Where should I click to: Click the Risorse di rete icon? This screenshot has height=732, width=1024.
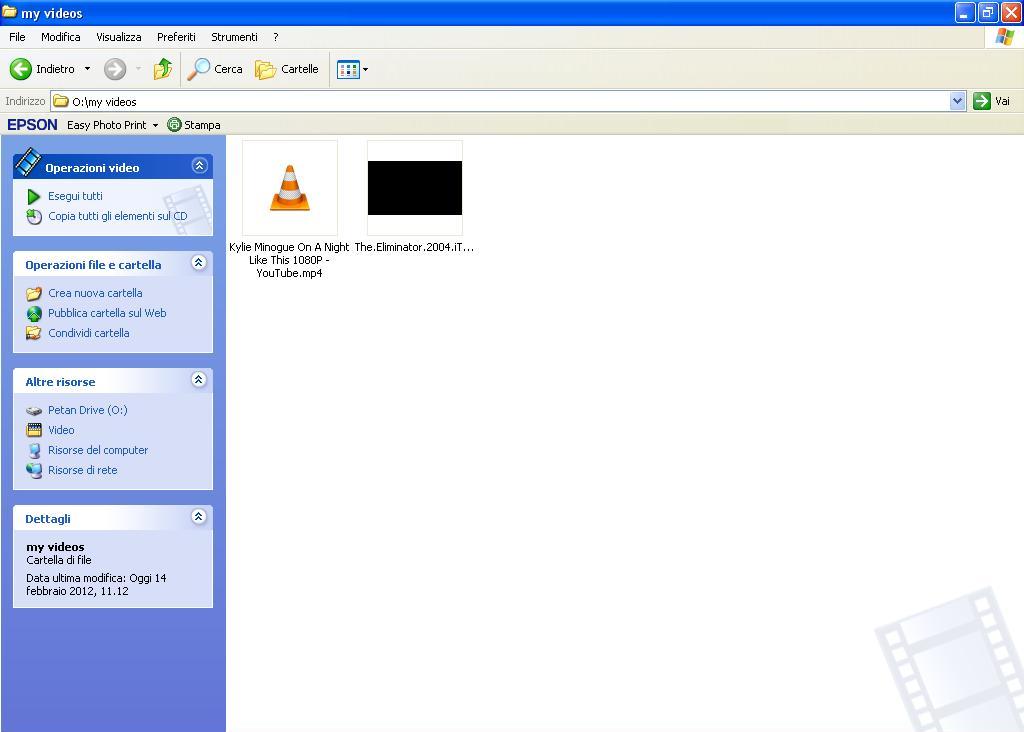[34, 470]
